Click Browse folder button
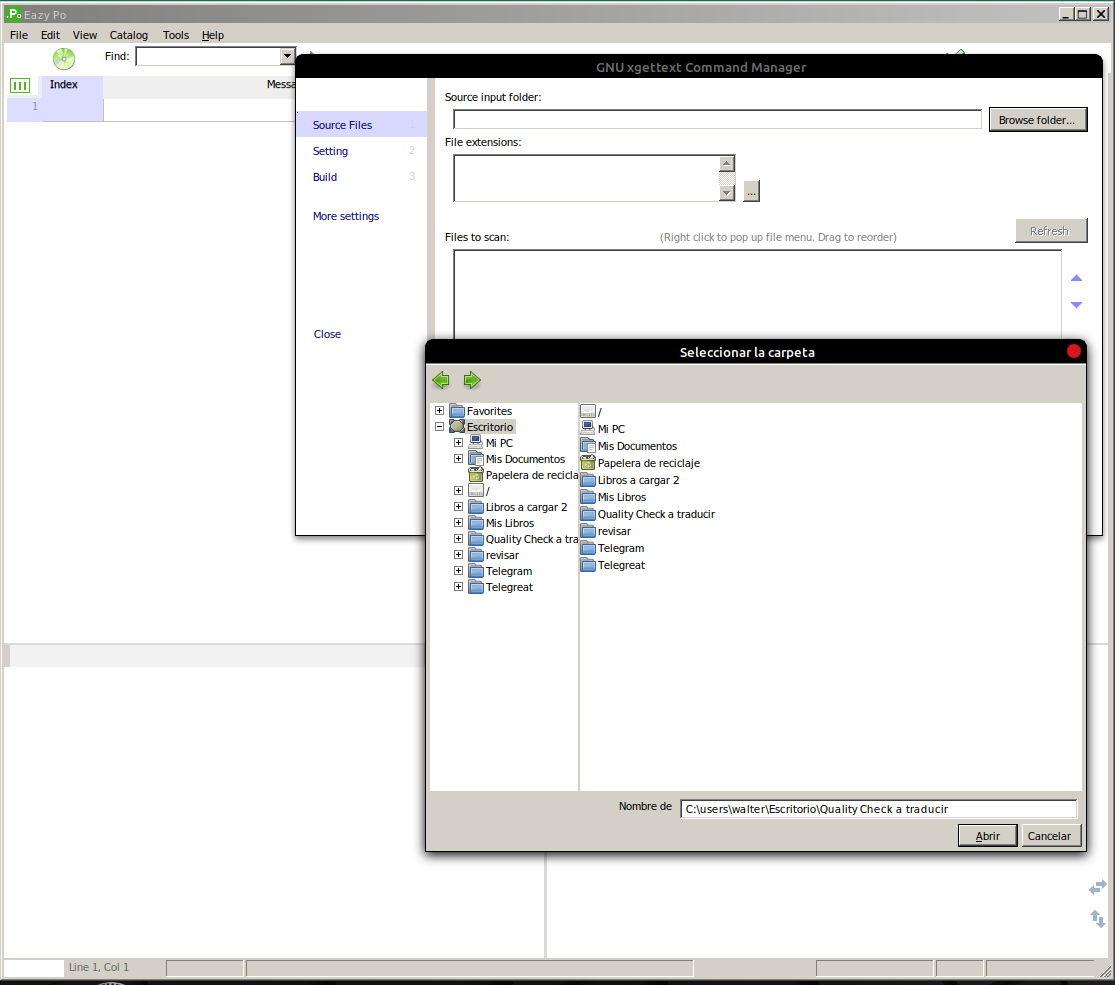Viewport: 1115px width, 985px height. tap(1037, 119)
